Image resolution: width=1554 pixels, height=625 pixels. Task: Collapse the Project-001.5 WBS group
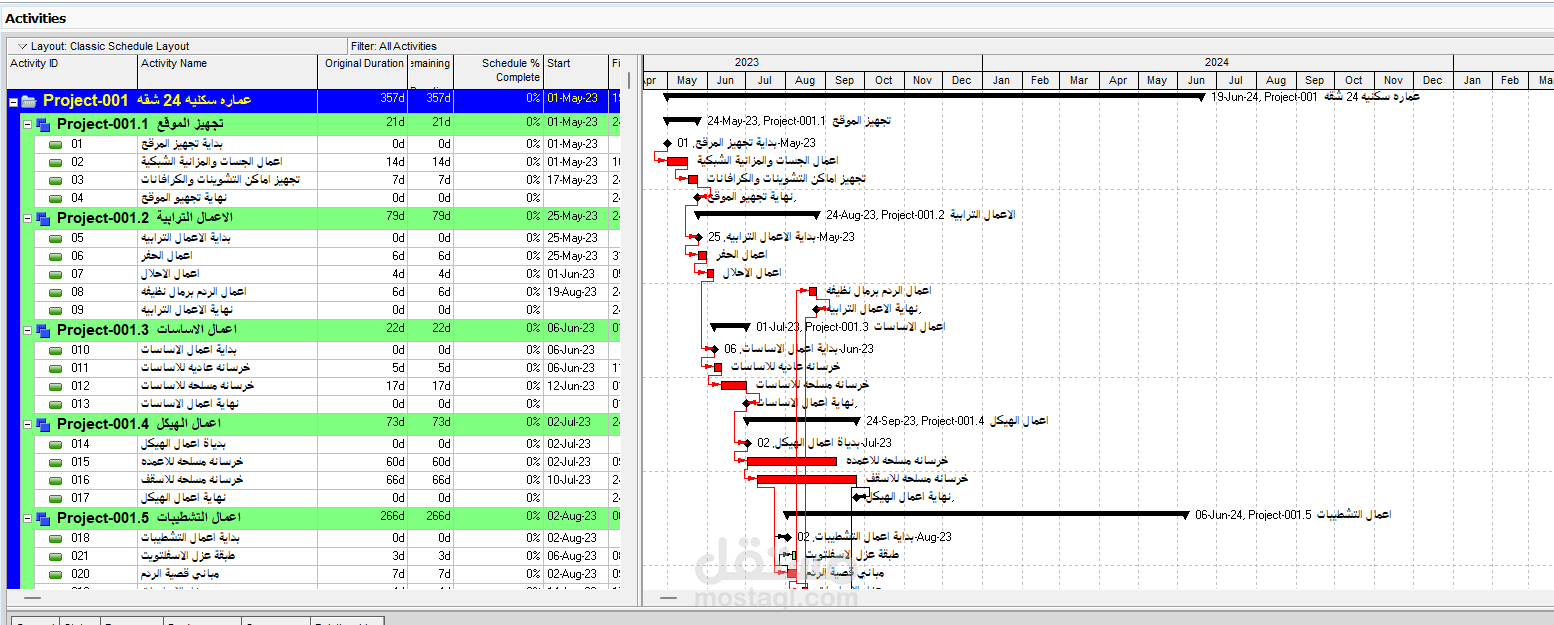pyautogui.click(x=27, y=518)
